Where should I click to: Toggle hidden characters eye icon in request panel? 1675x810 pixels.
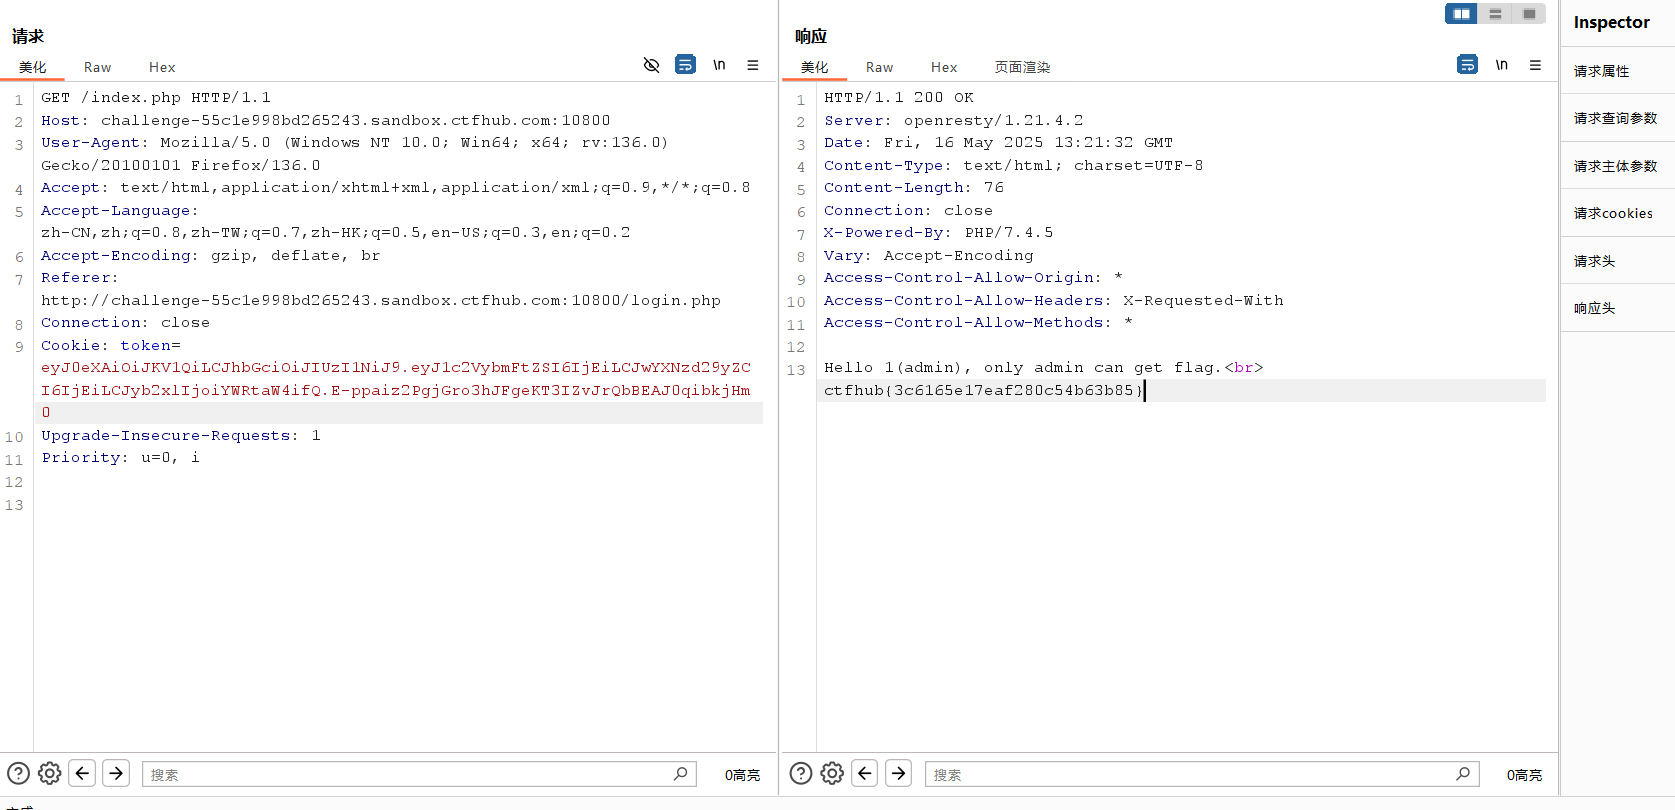pos(651,65)
